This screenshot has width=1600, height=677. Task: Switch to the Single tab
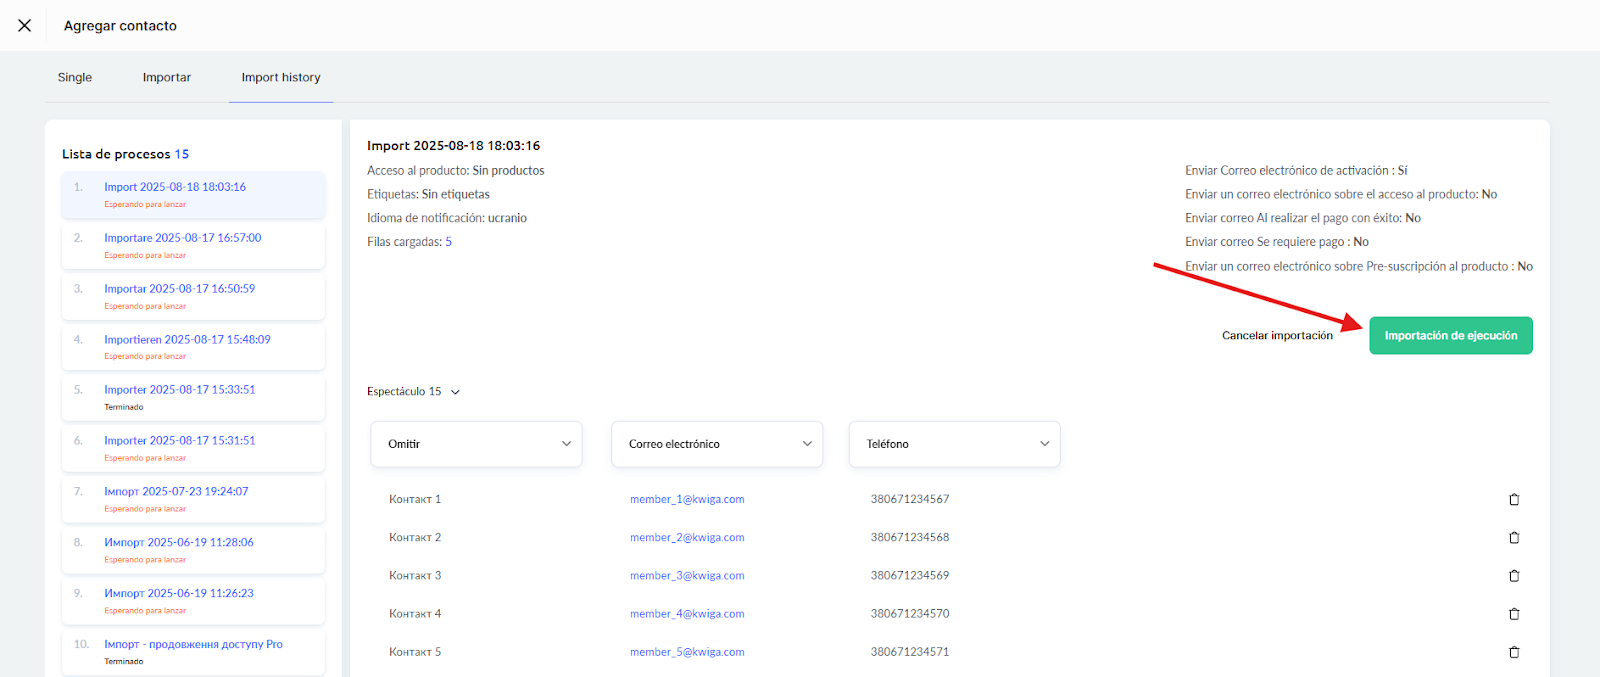[x=75, y=77]
